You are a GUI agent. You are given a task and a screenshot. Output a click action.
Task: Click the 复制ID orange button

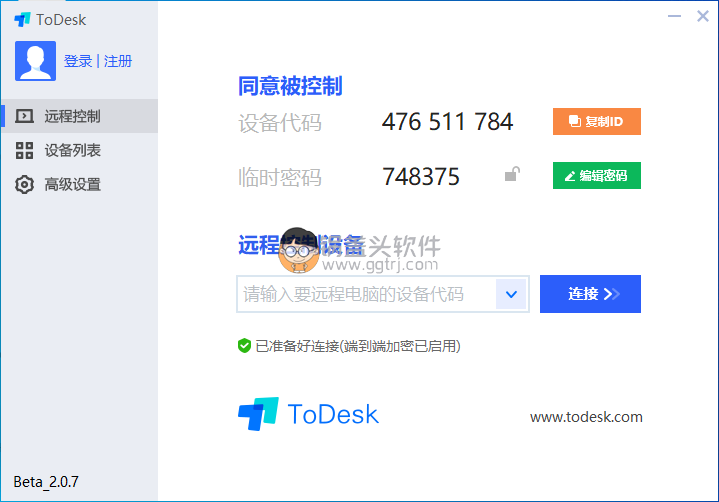coord(597,121)
